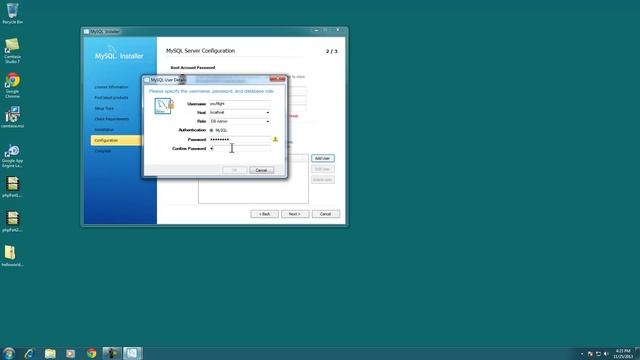Click Cancel in MySQL User Details dialog
Screen dimensions: 640x360
pyautogui.click(x=261, y=170)
